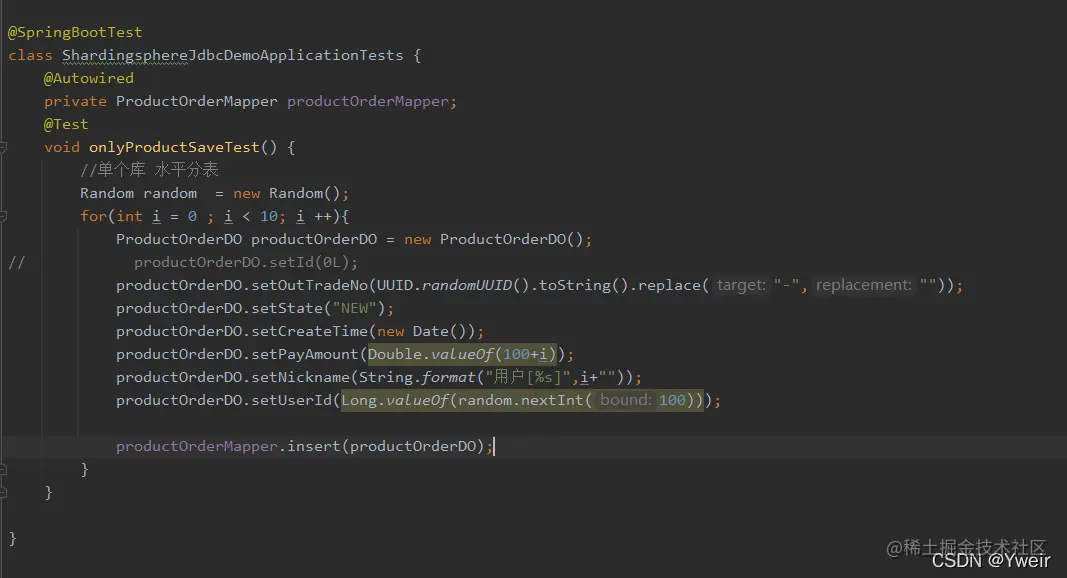This screenshot has height=578, width=1067.
Task: Place cursor on ShardingsphereJdbcDemoApplicationTests class name
Action: click(233, 55)
